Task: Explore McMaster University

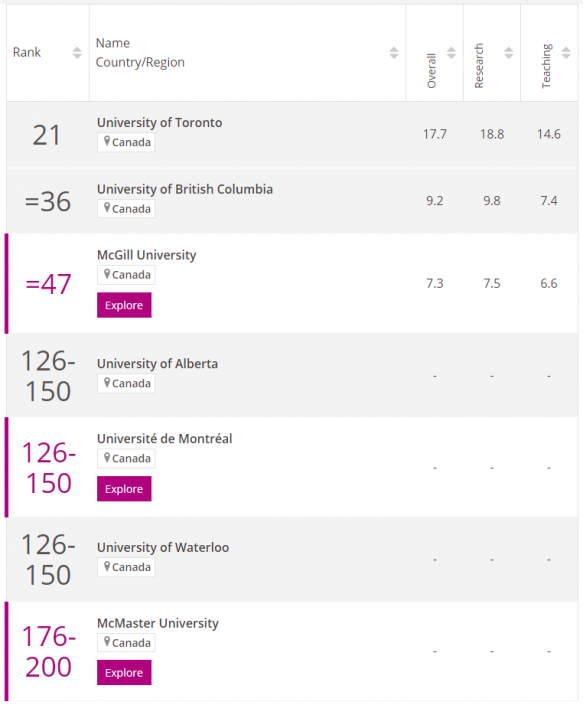Action: tap(124, 673)
